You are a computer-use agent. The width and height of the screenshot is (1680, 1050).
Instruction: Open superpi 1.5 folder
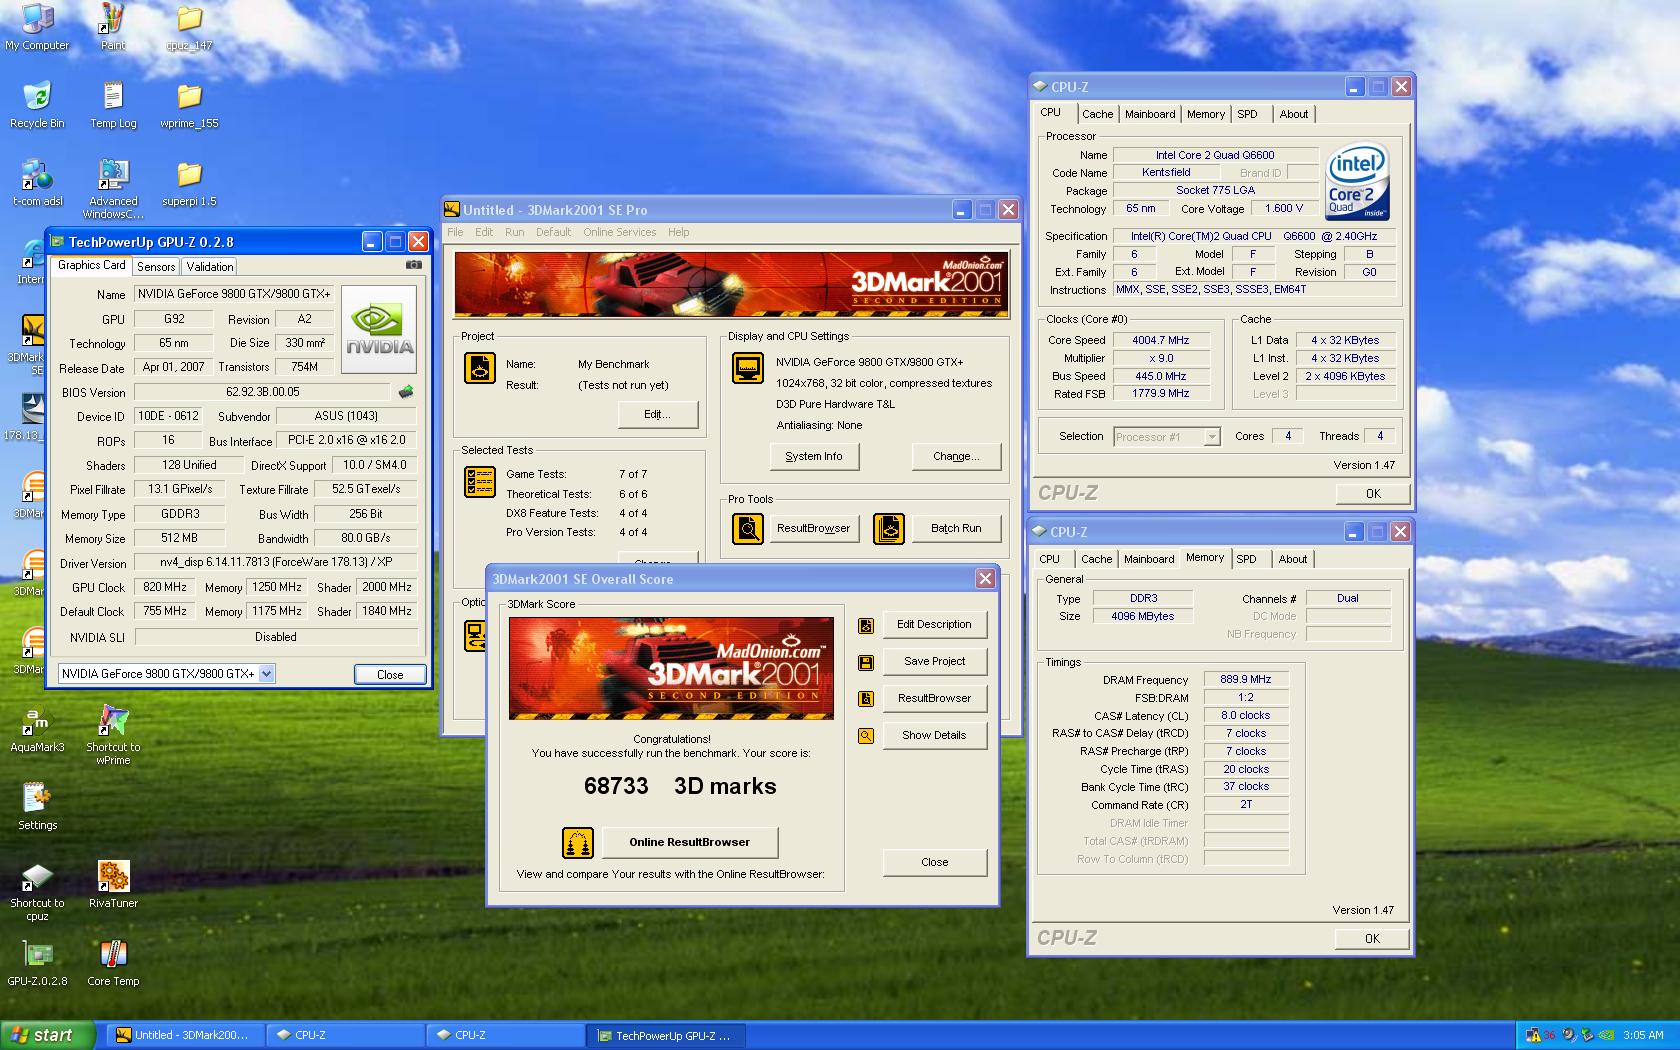(x=189, y=183)
